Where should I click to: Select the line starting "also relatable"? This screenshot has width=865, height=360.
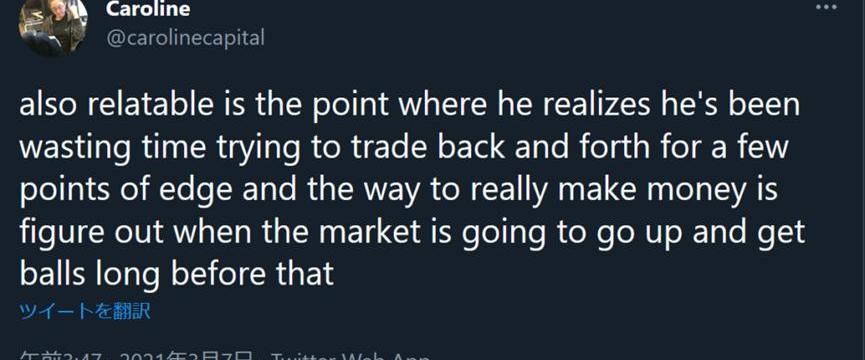coord(409,105)
